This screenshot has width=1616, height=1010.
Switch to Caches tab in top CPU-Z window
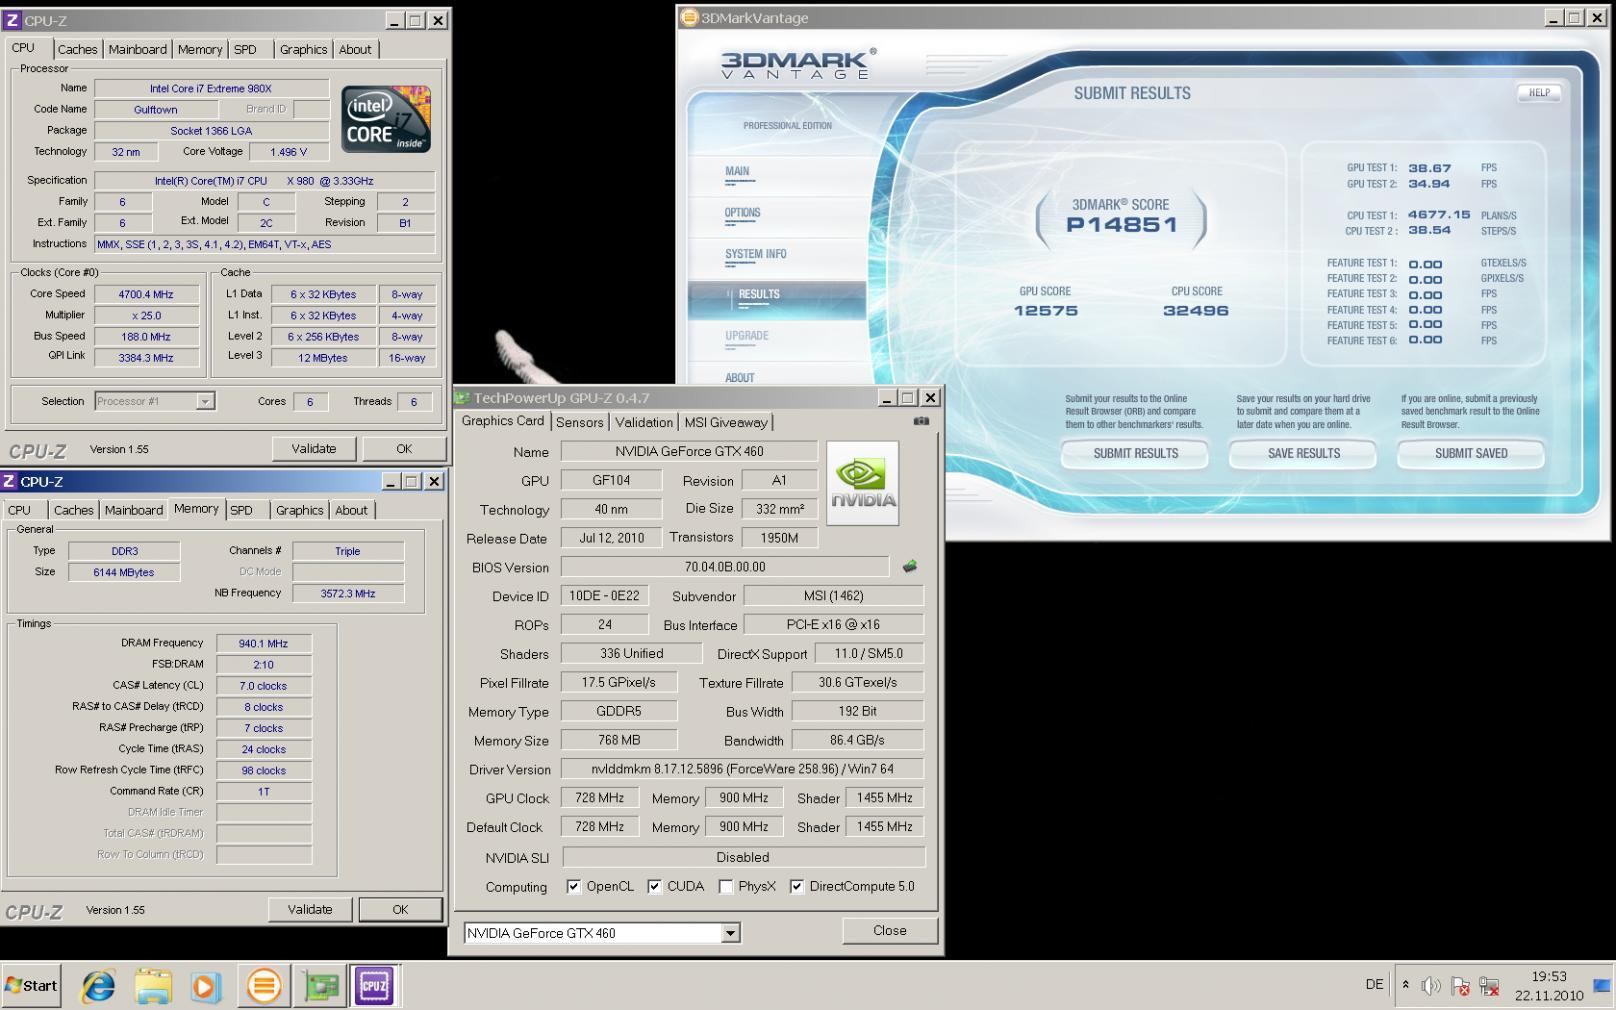point(77,49)
